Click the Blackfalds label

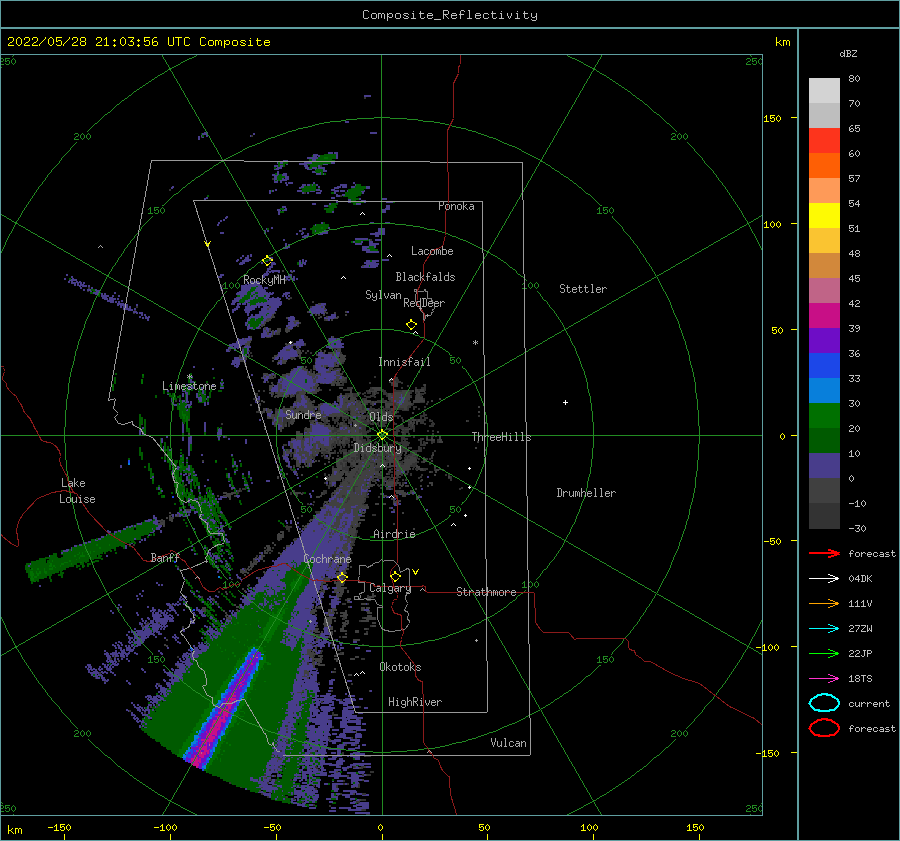click(425, 277)
